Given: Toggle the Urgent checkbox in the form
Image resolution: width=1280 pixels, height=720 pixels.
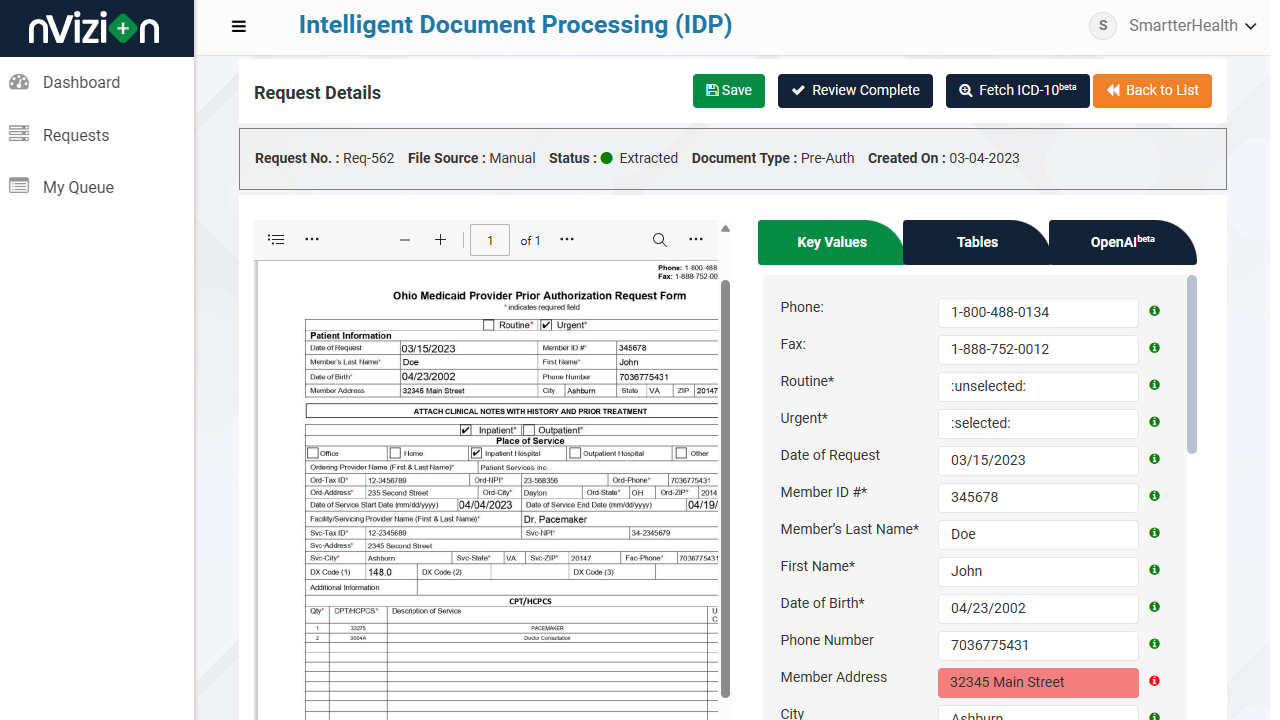Looking at the screenshot, I should [x=546, y=325].
